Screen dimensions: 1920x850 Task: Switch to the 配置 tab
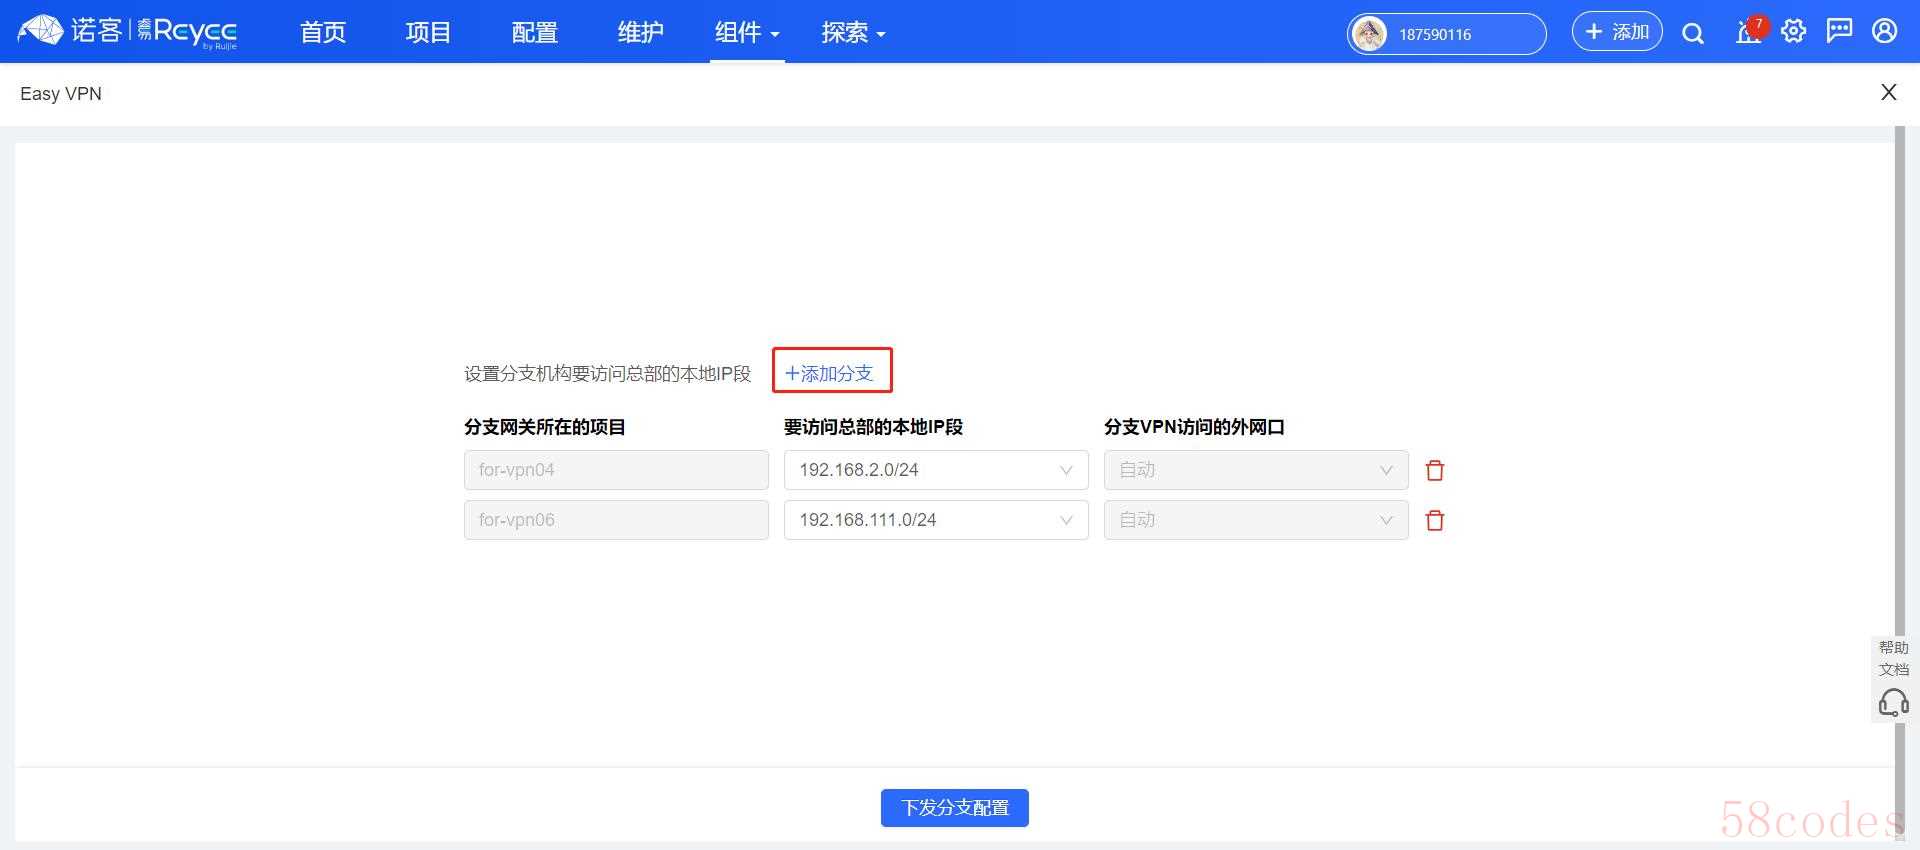534,33
